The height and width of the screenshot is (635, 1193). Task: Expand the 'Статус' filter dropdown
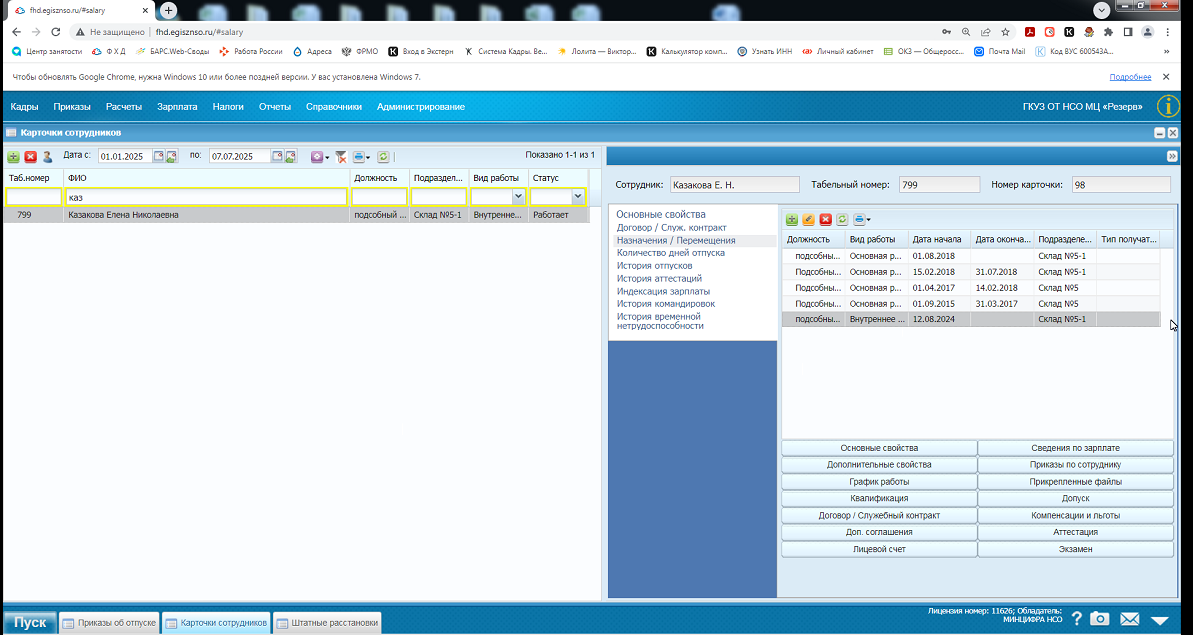[577, 197]
